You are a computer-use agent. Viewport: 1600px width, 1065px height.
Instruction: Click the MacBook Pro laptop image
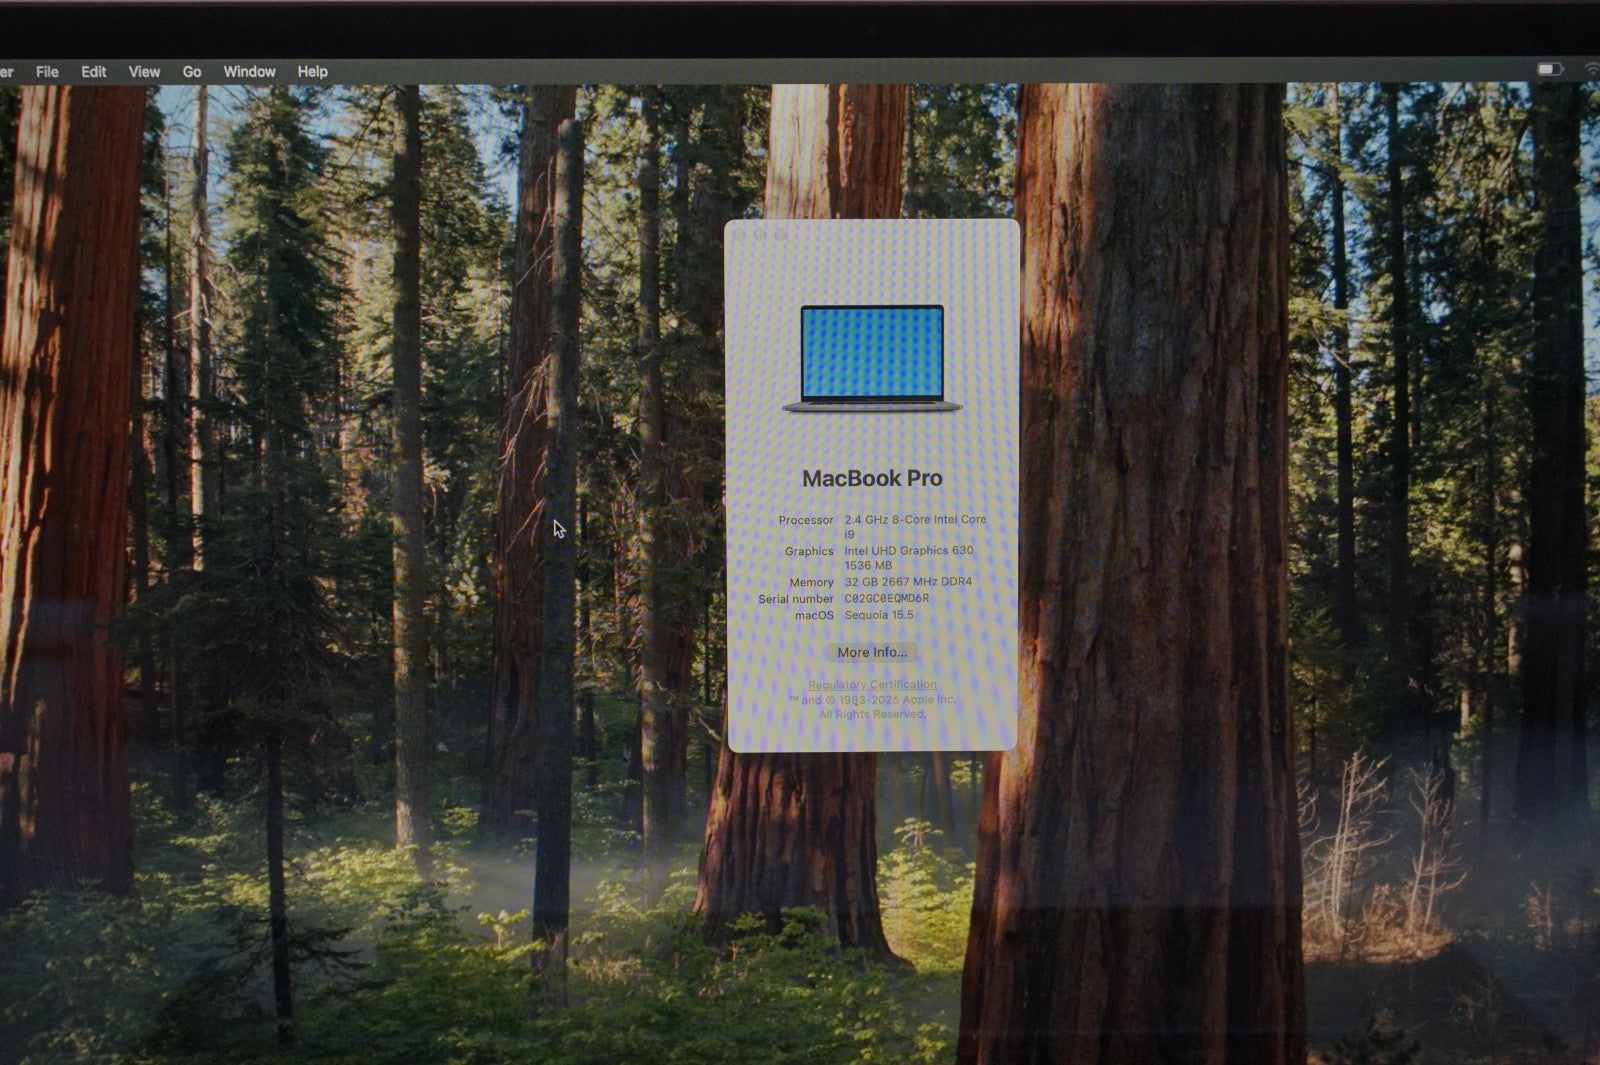pos(872,359)
